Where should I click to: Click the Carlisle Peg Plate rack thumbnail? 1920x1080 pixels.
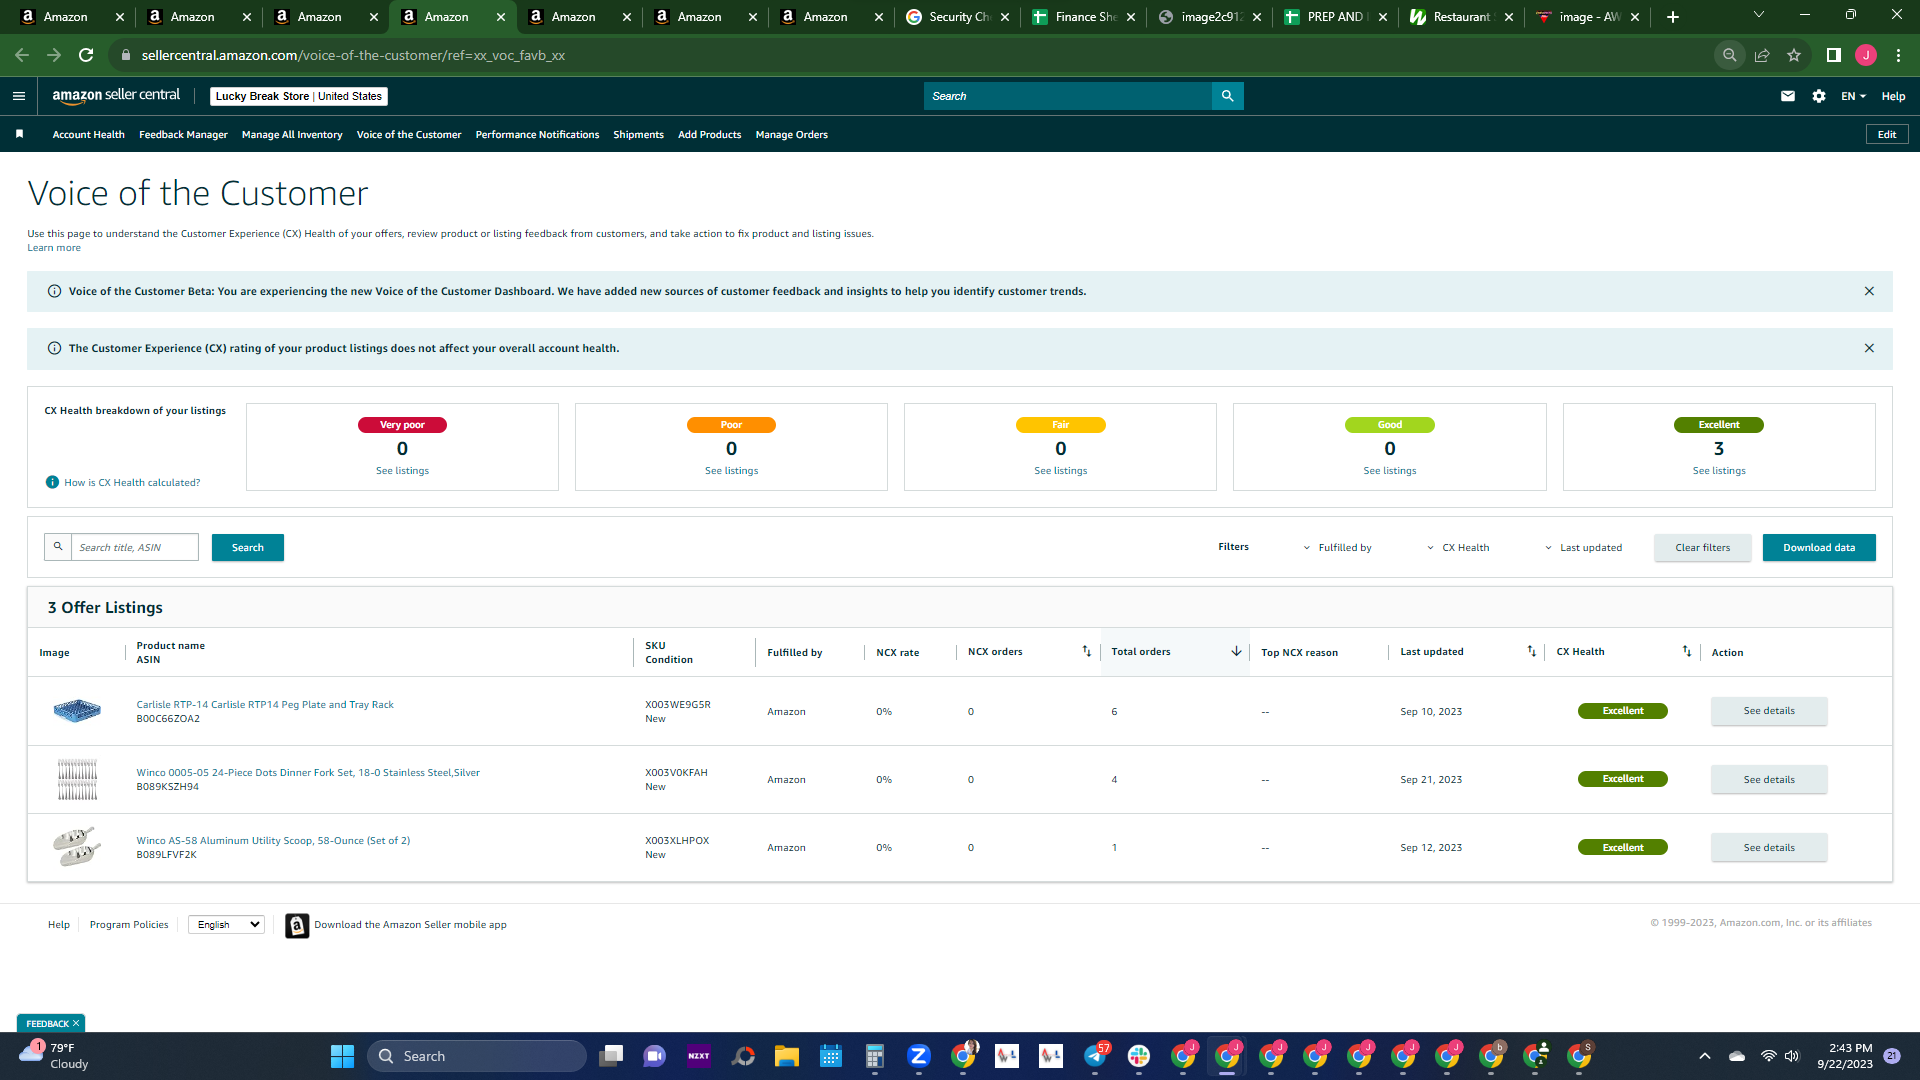[x=77, y=711]
